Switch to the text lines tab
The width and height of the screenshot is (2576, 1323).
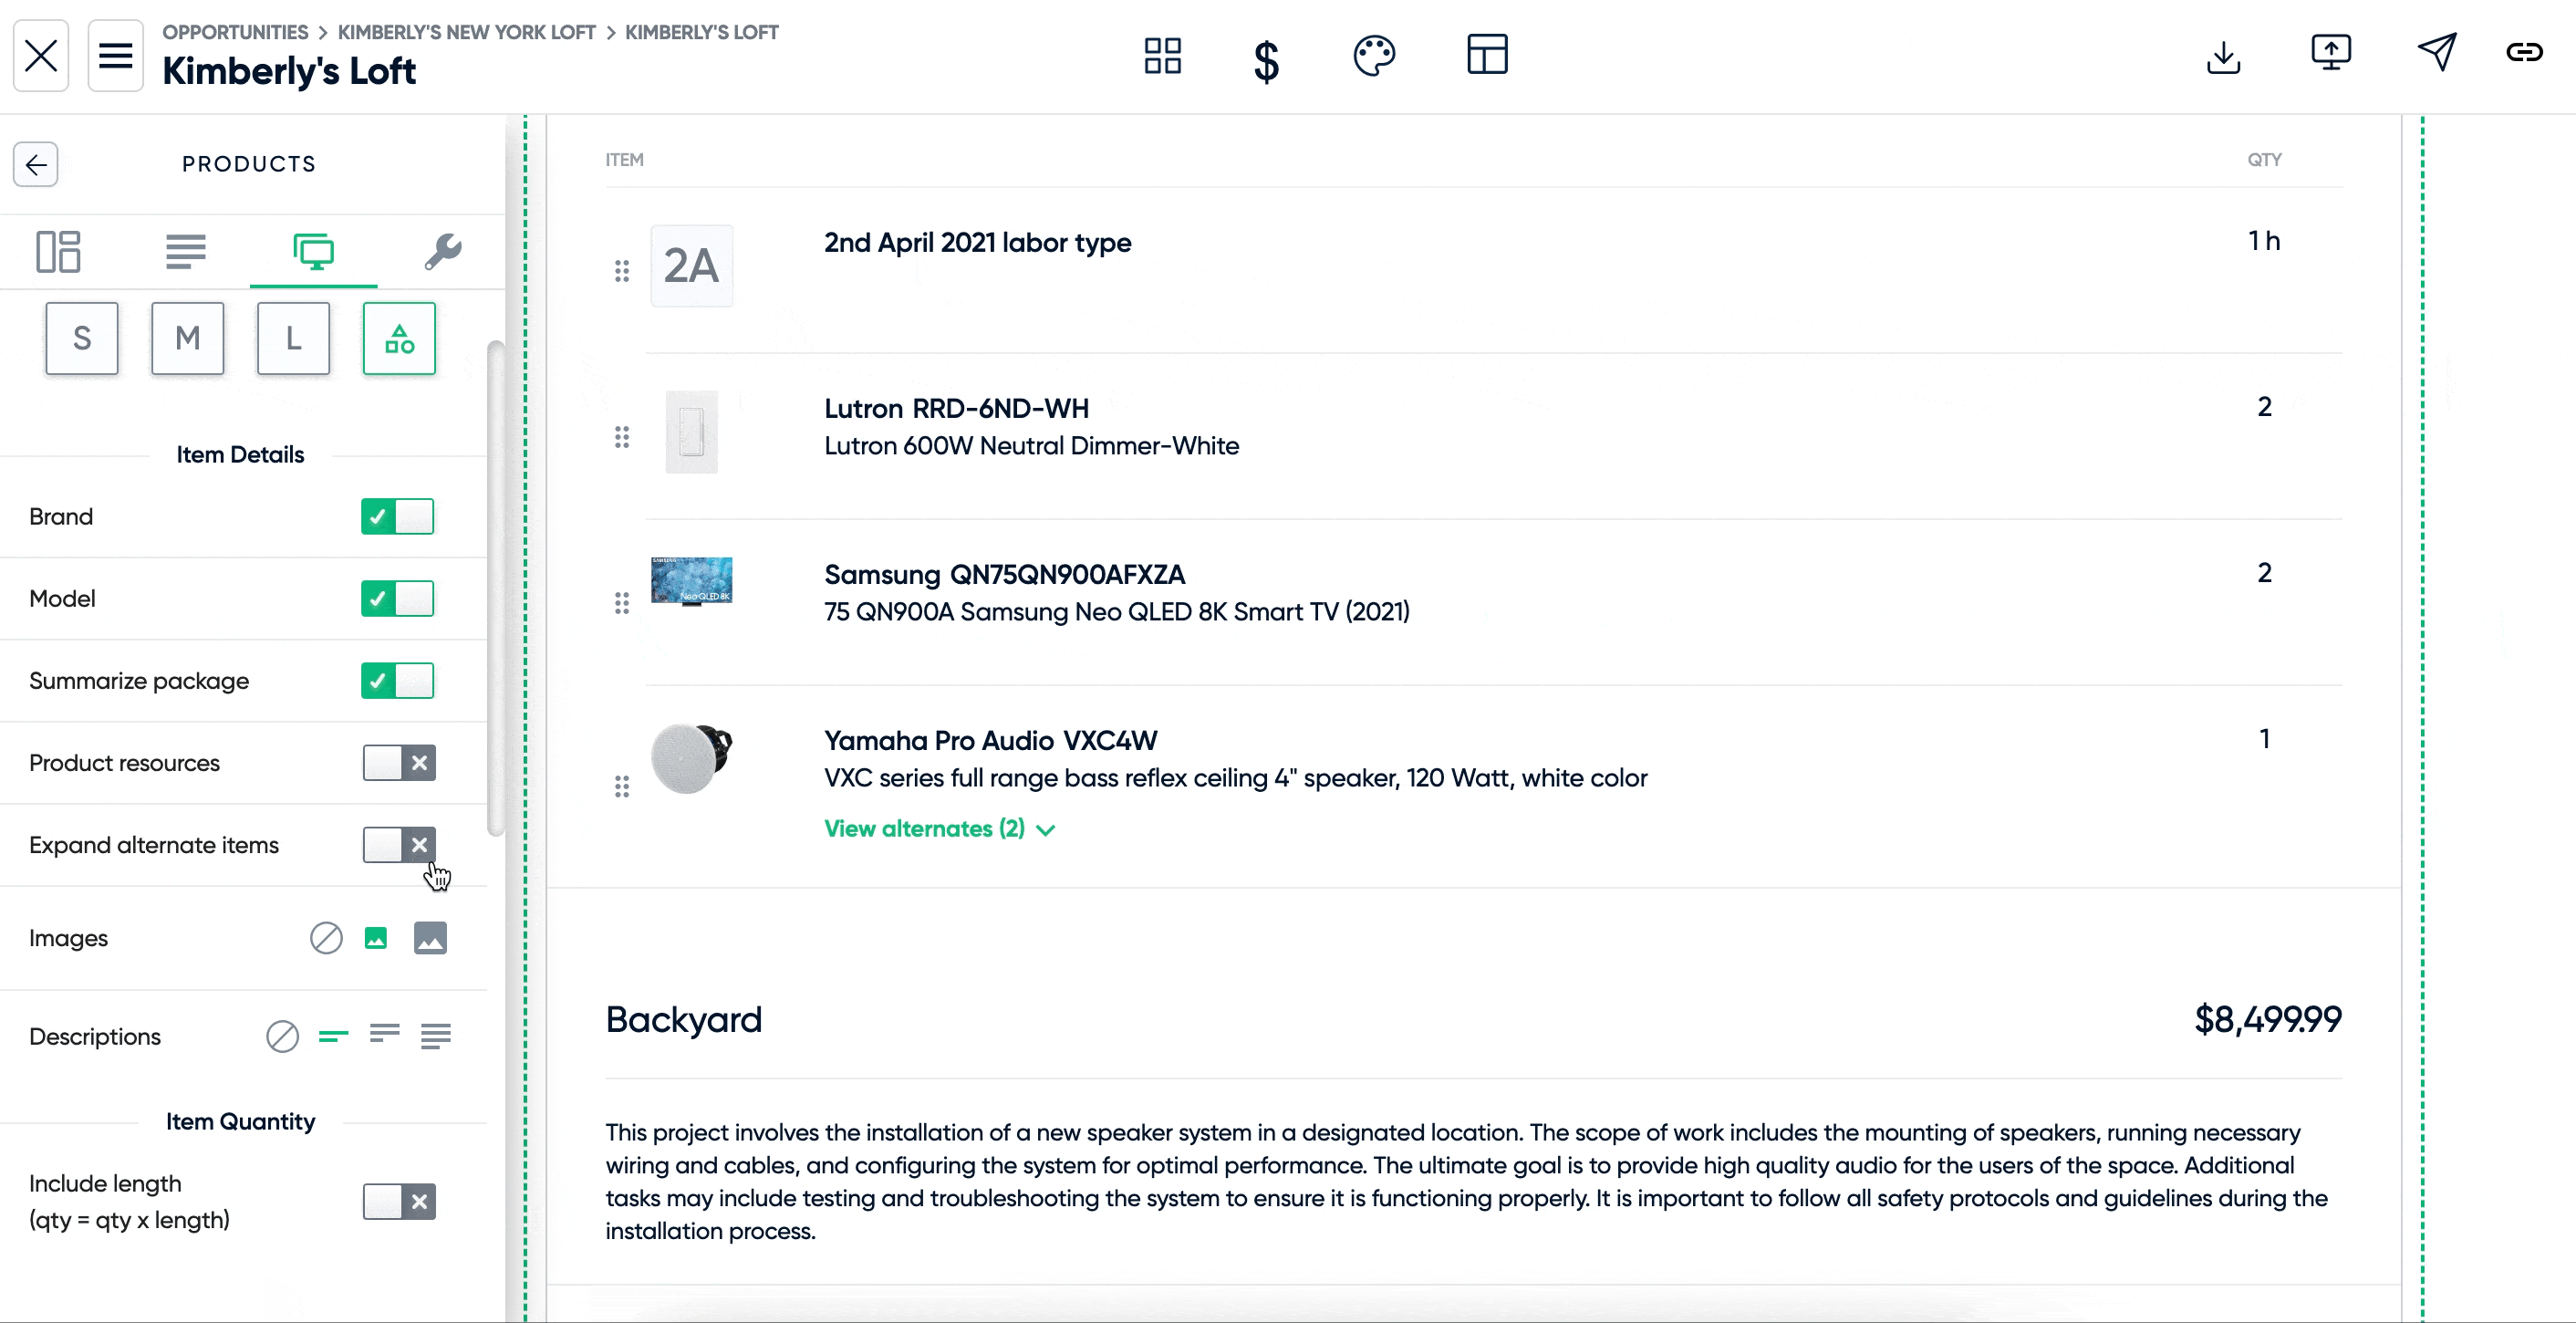[186, 251]
